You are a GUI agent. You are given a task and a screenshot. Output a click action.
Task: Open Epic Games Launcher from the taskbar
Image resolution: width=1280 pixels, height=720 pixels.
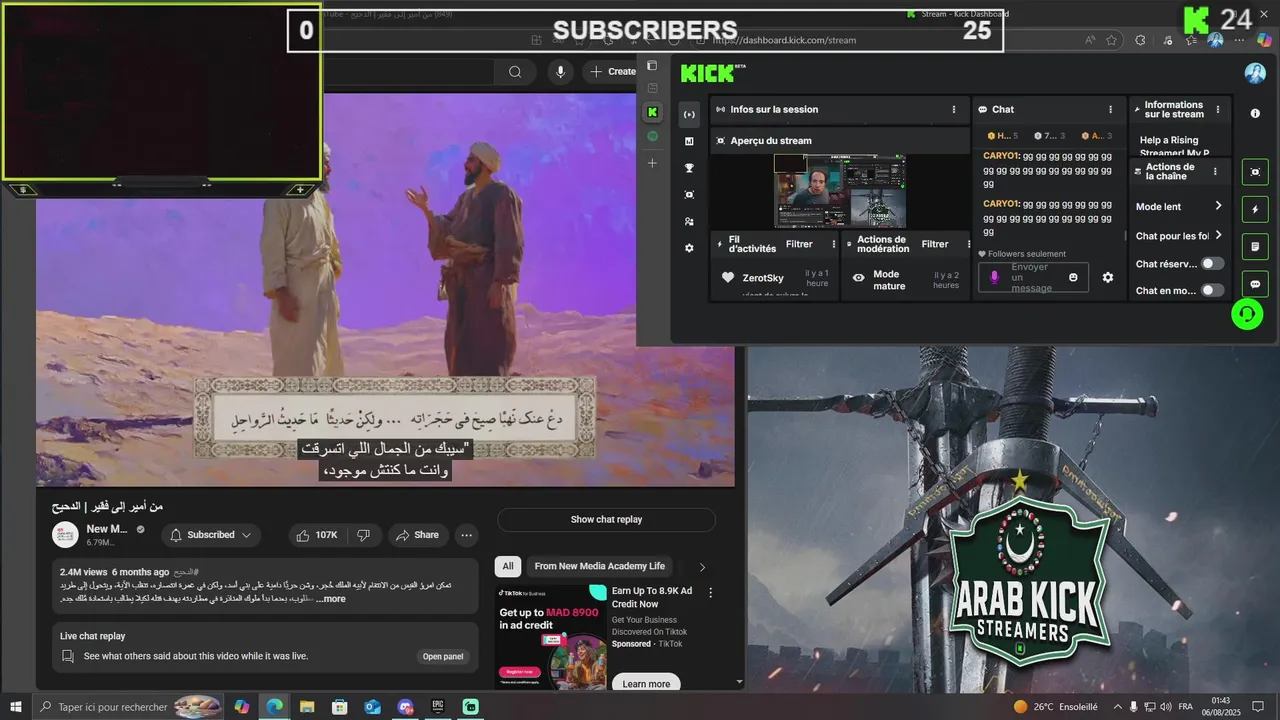[438, 707]
